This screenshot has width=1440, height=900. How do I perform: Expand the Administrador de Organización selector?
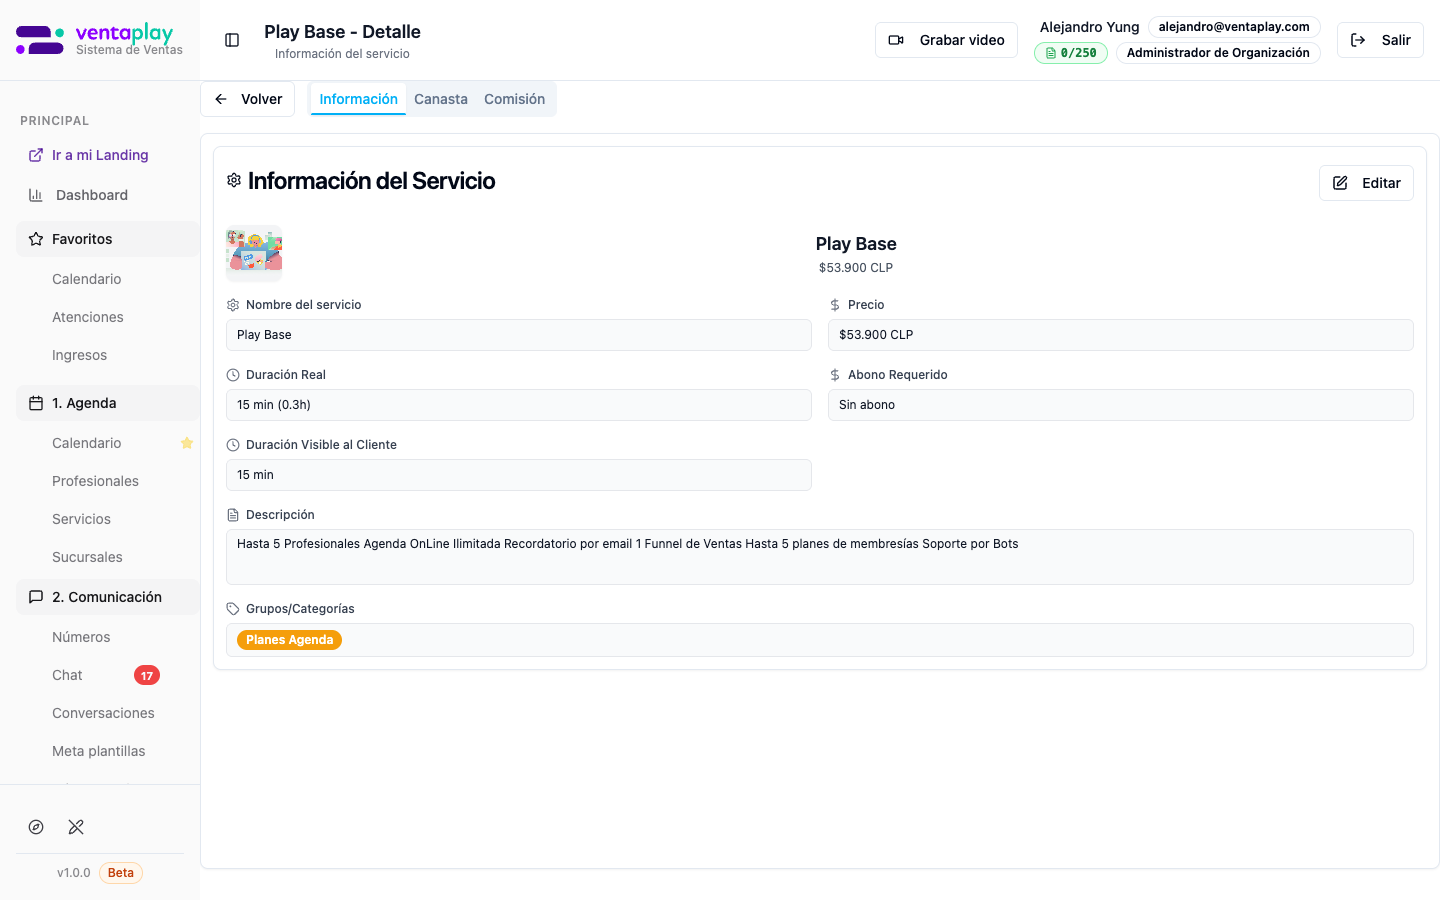(x=1218, y=53)
